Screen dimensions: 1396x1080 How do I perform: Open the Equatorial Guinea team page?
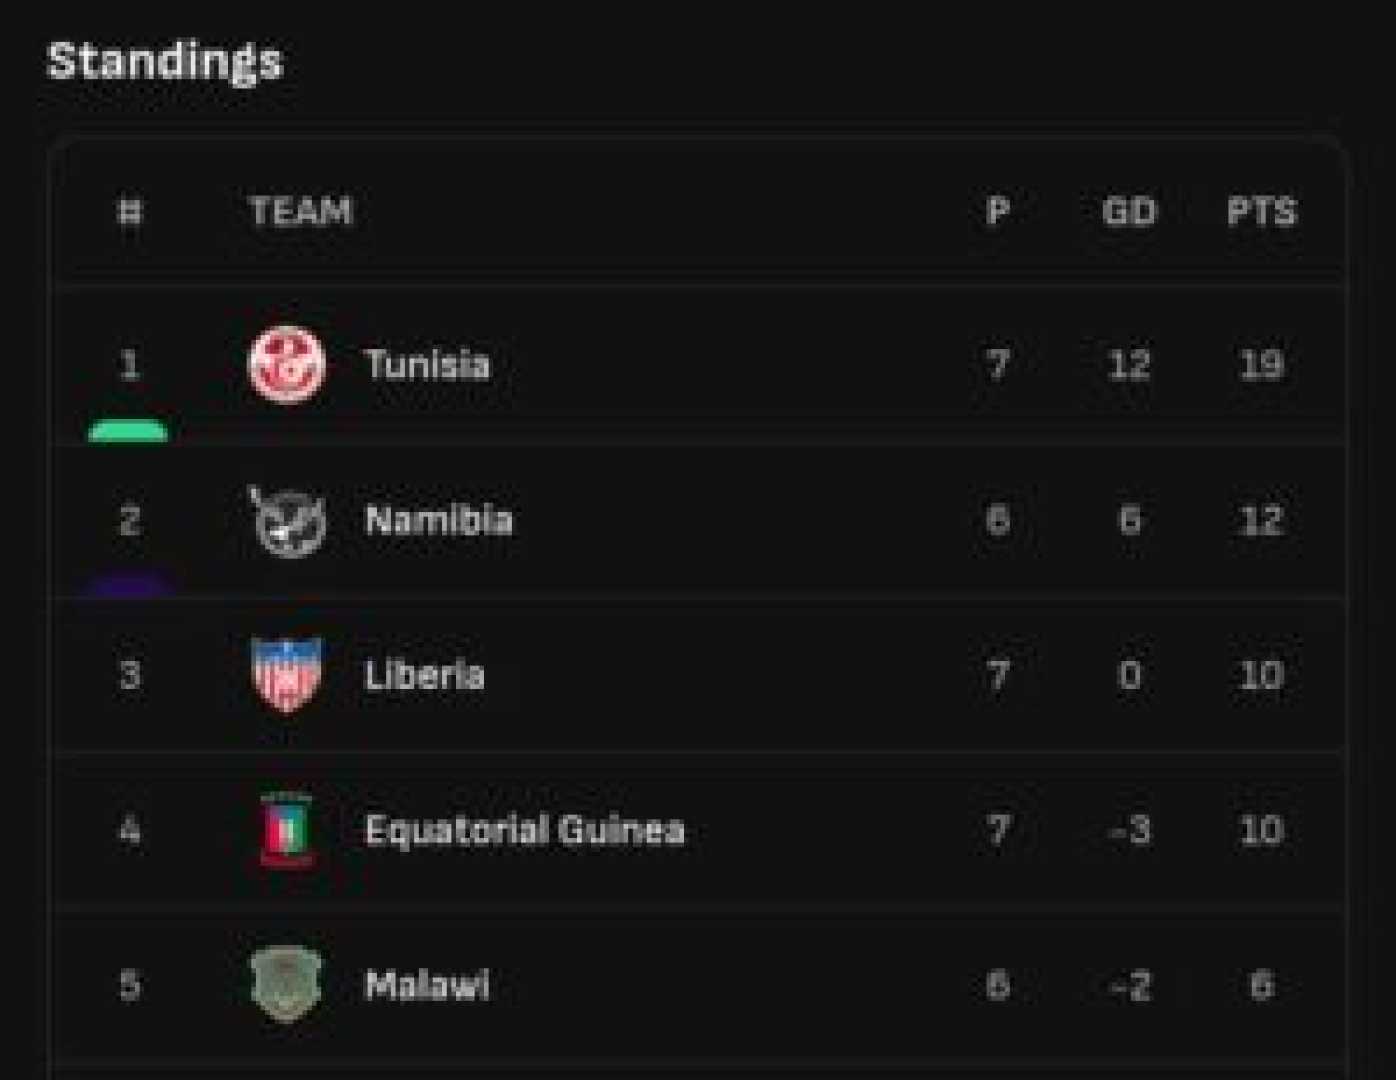coord(524,830)
